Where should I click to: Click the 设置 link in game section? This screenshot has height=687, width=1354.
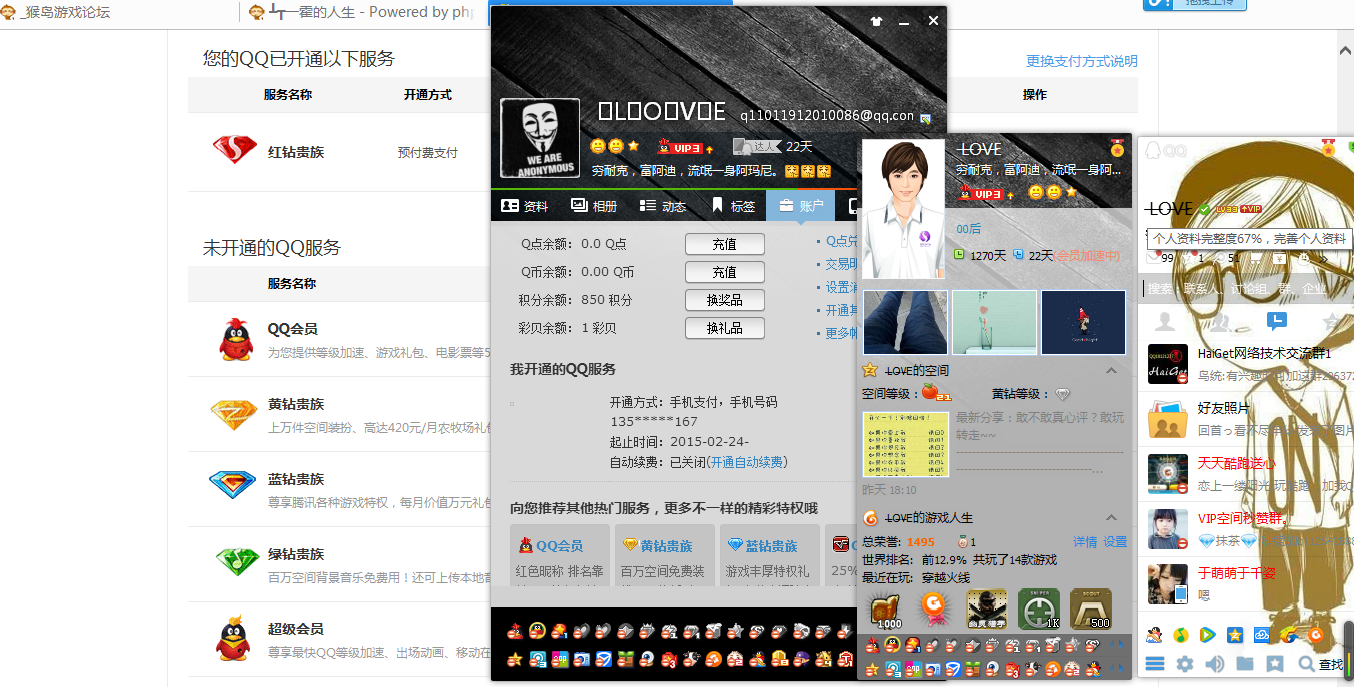1115,541
